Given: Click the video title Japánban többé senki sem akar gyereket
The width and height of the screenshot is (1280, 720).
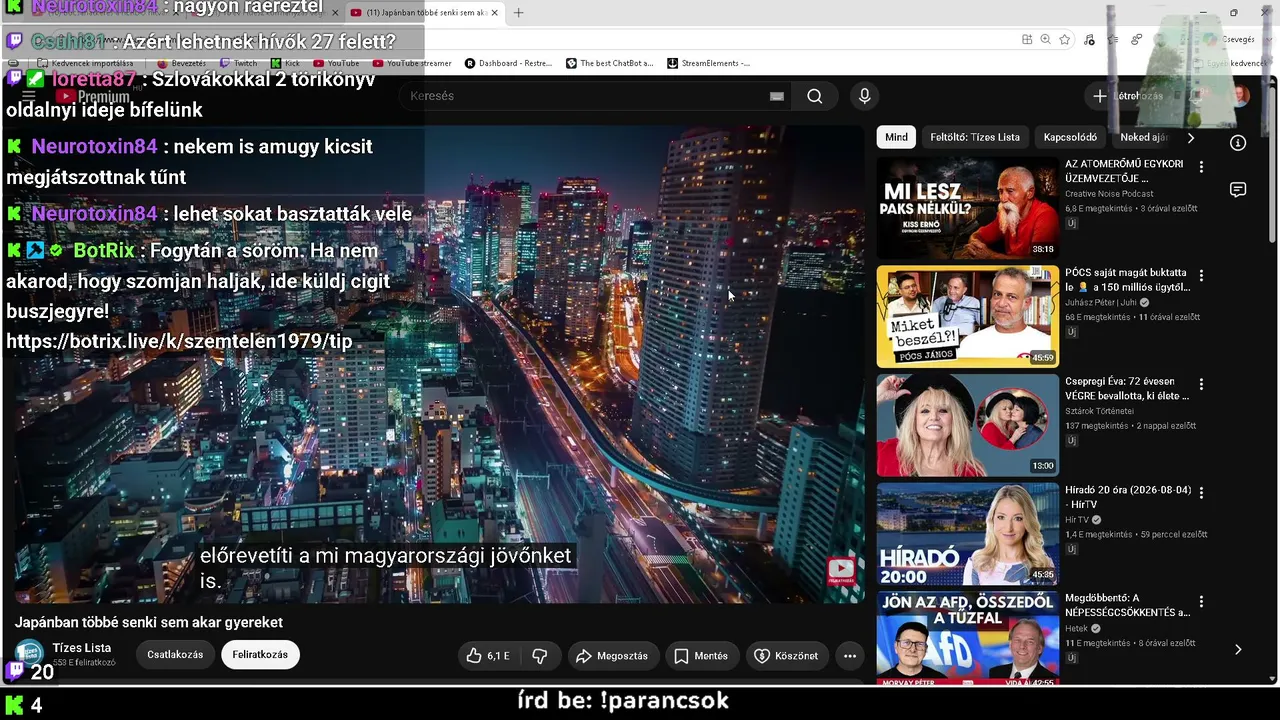Looking at the screenshot, I should click(x=148, y=622).
